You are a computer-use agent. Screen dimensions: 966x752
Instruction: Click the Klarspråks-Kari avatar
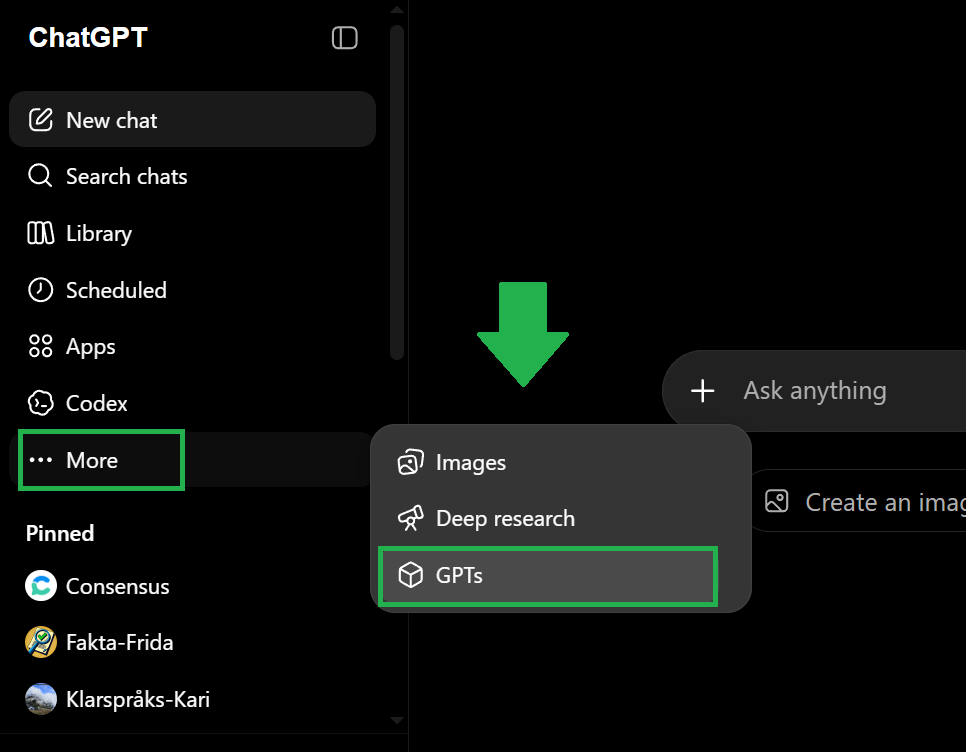pos(41,699)
